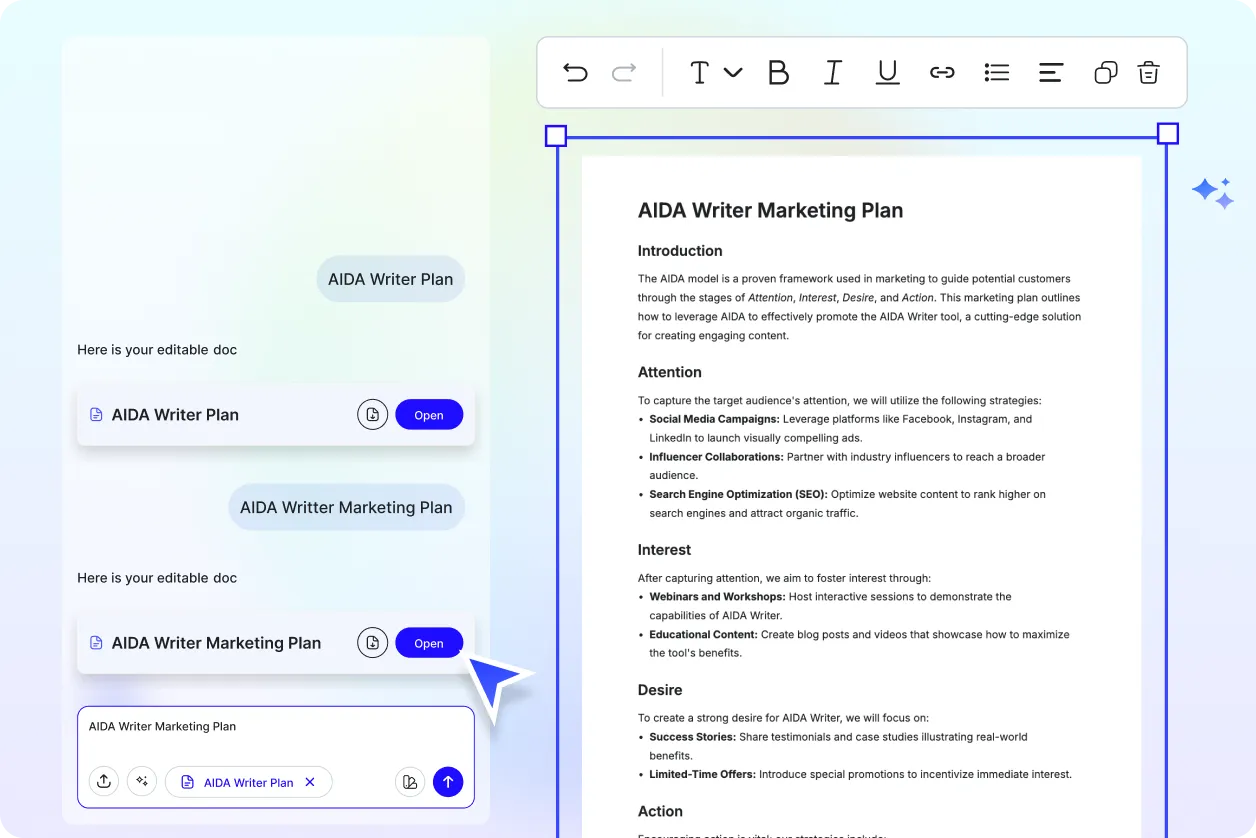Open the AIDA Writer Plan document
Viewport: 1256px width, 838px height.
click(x=429, y=415)
